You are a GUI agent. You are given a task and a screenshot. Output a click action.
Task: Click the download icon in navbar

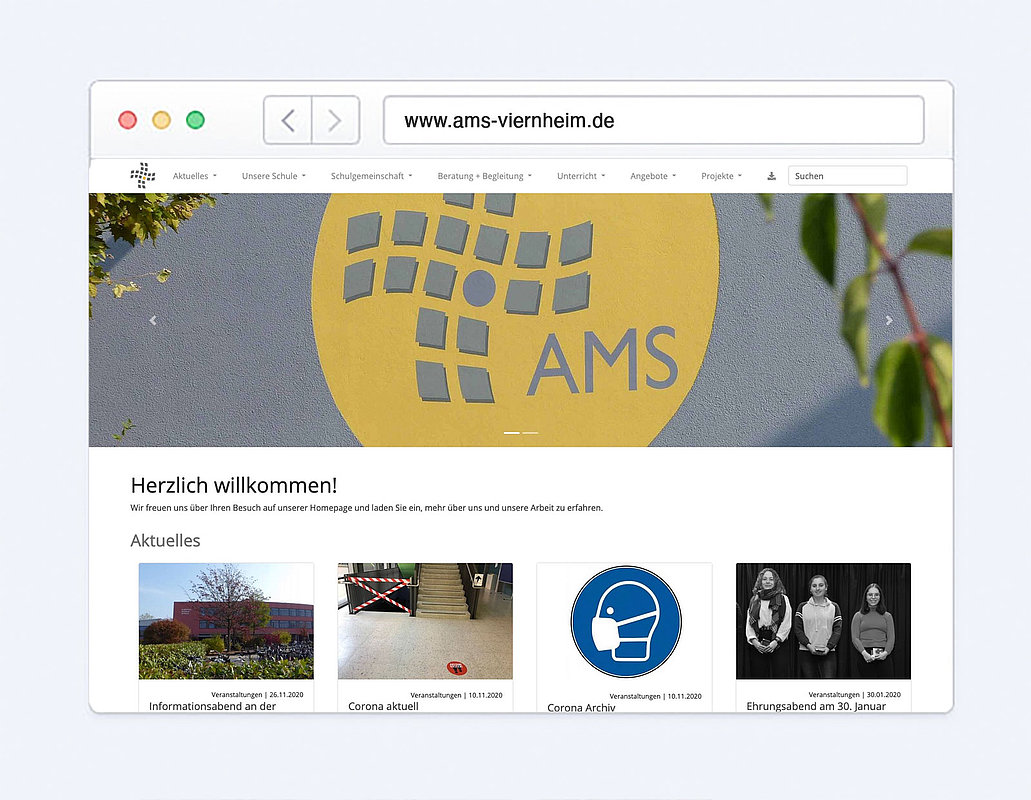(771, 176)
